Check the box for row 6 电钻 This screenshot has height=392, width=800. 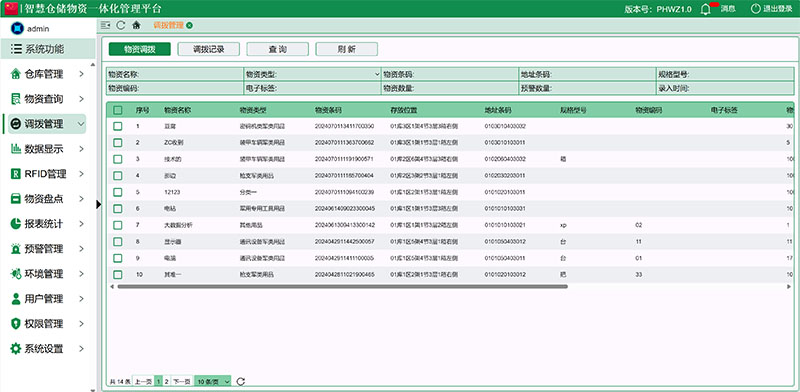(x=118, y=209)
